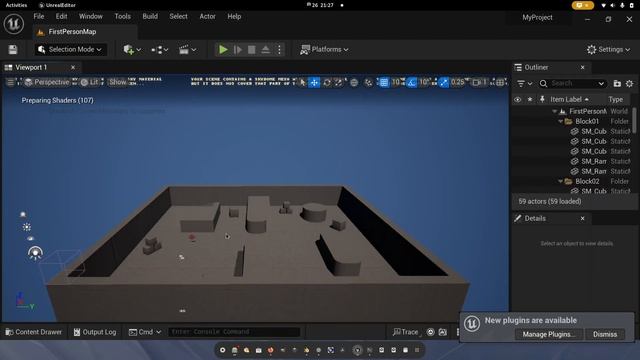640x360 pixels.
Task: Click the Outliner pin column header
Action: pos(542,100)
